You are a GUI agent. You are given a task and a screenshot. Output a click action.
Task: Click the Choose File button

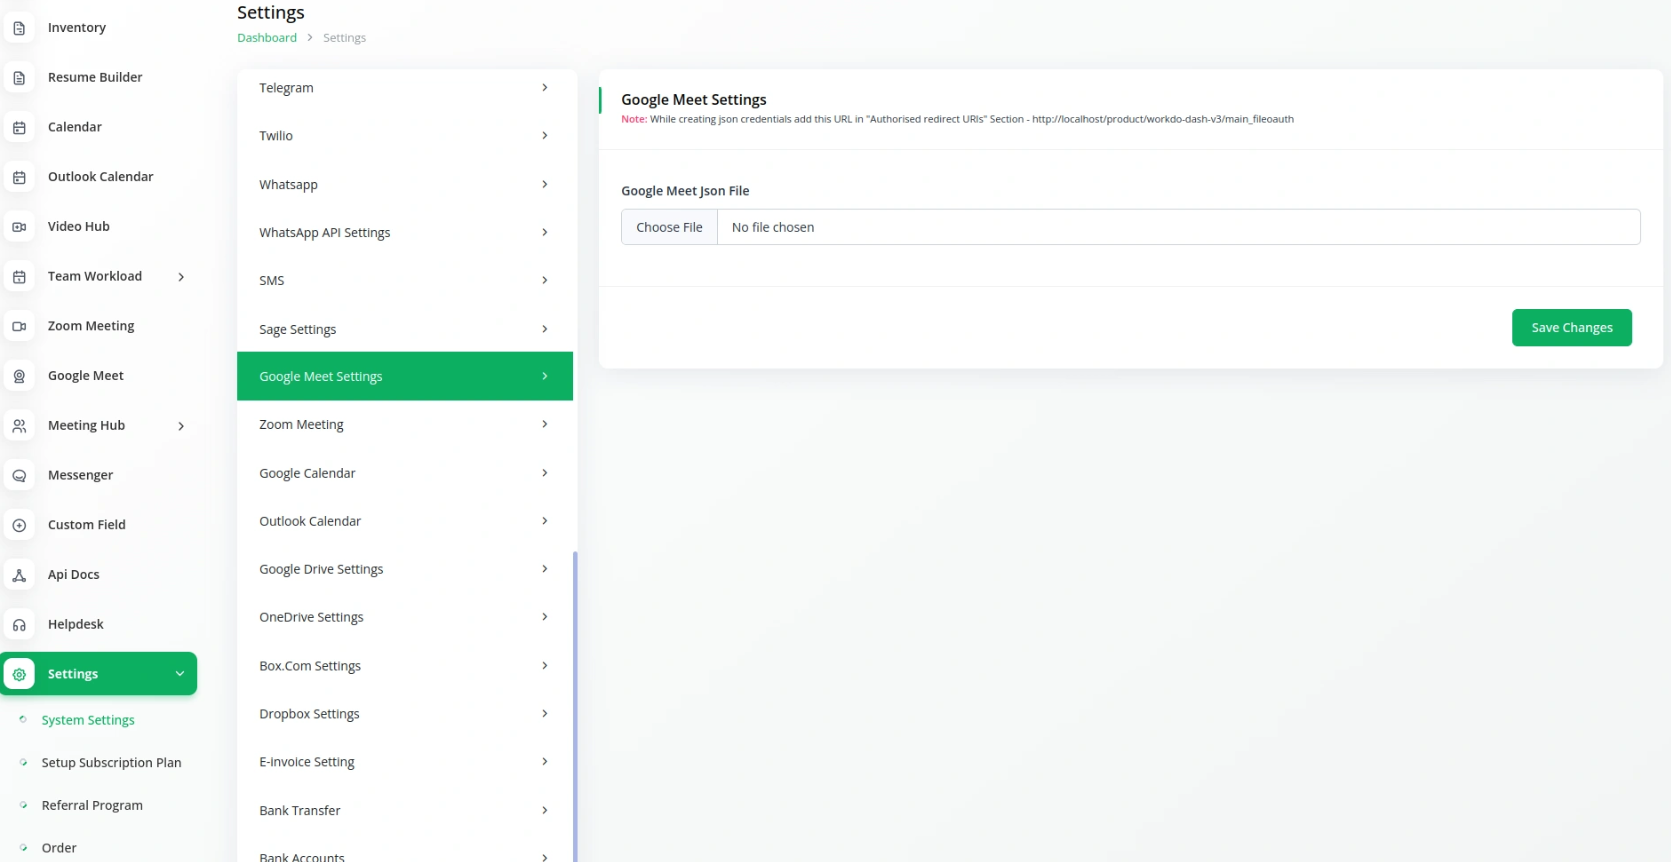pos(669,227)
